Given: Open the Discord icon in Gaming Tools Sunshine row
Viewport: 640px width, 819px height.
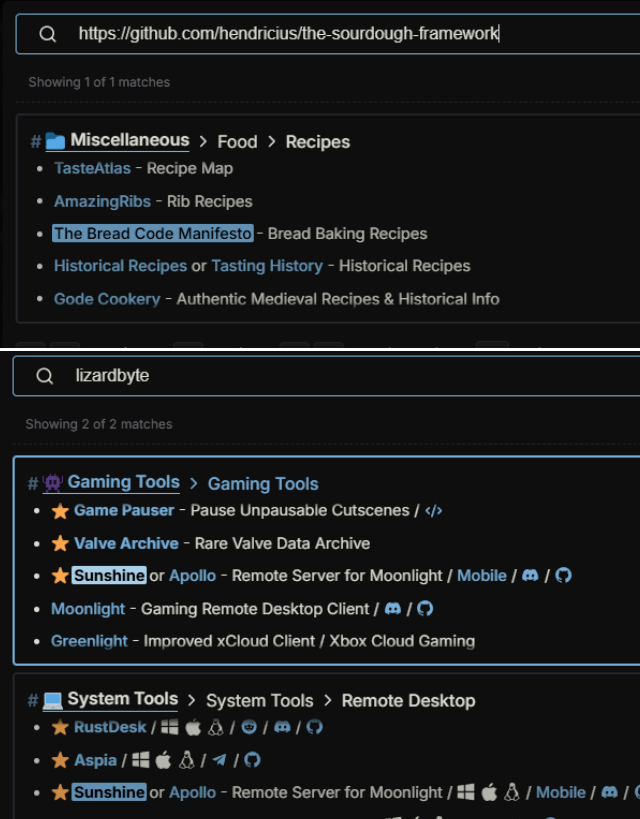Looking at the screenshot, I should (530, 575).
